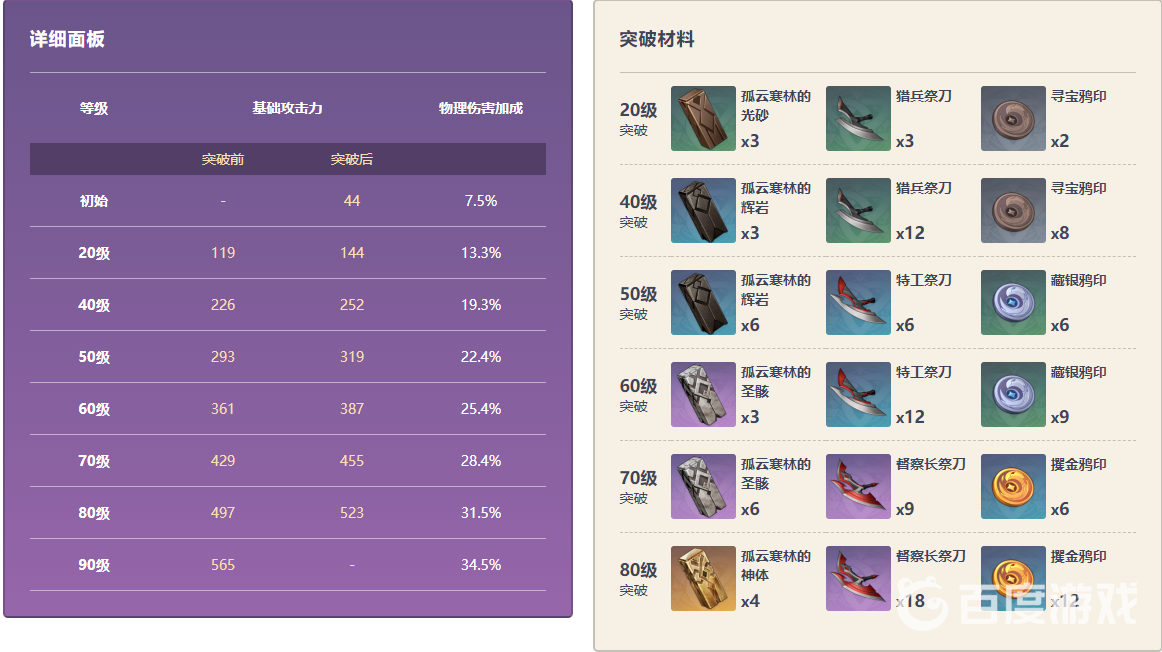Screen dimensions: 1162x652
Task: Click the 藏银鸦印 icon in 50级 突破
Action: [1013, 303]
